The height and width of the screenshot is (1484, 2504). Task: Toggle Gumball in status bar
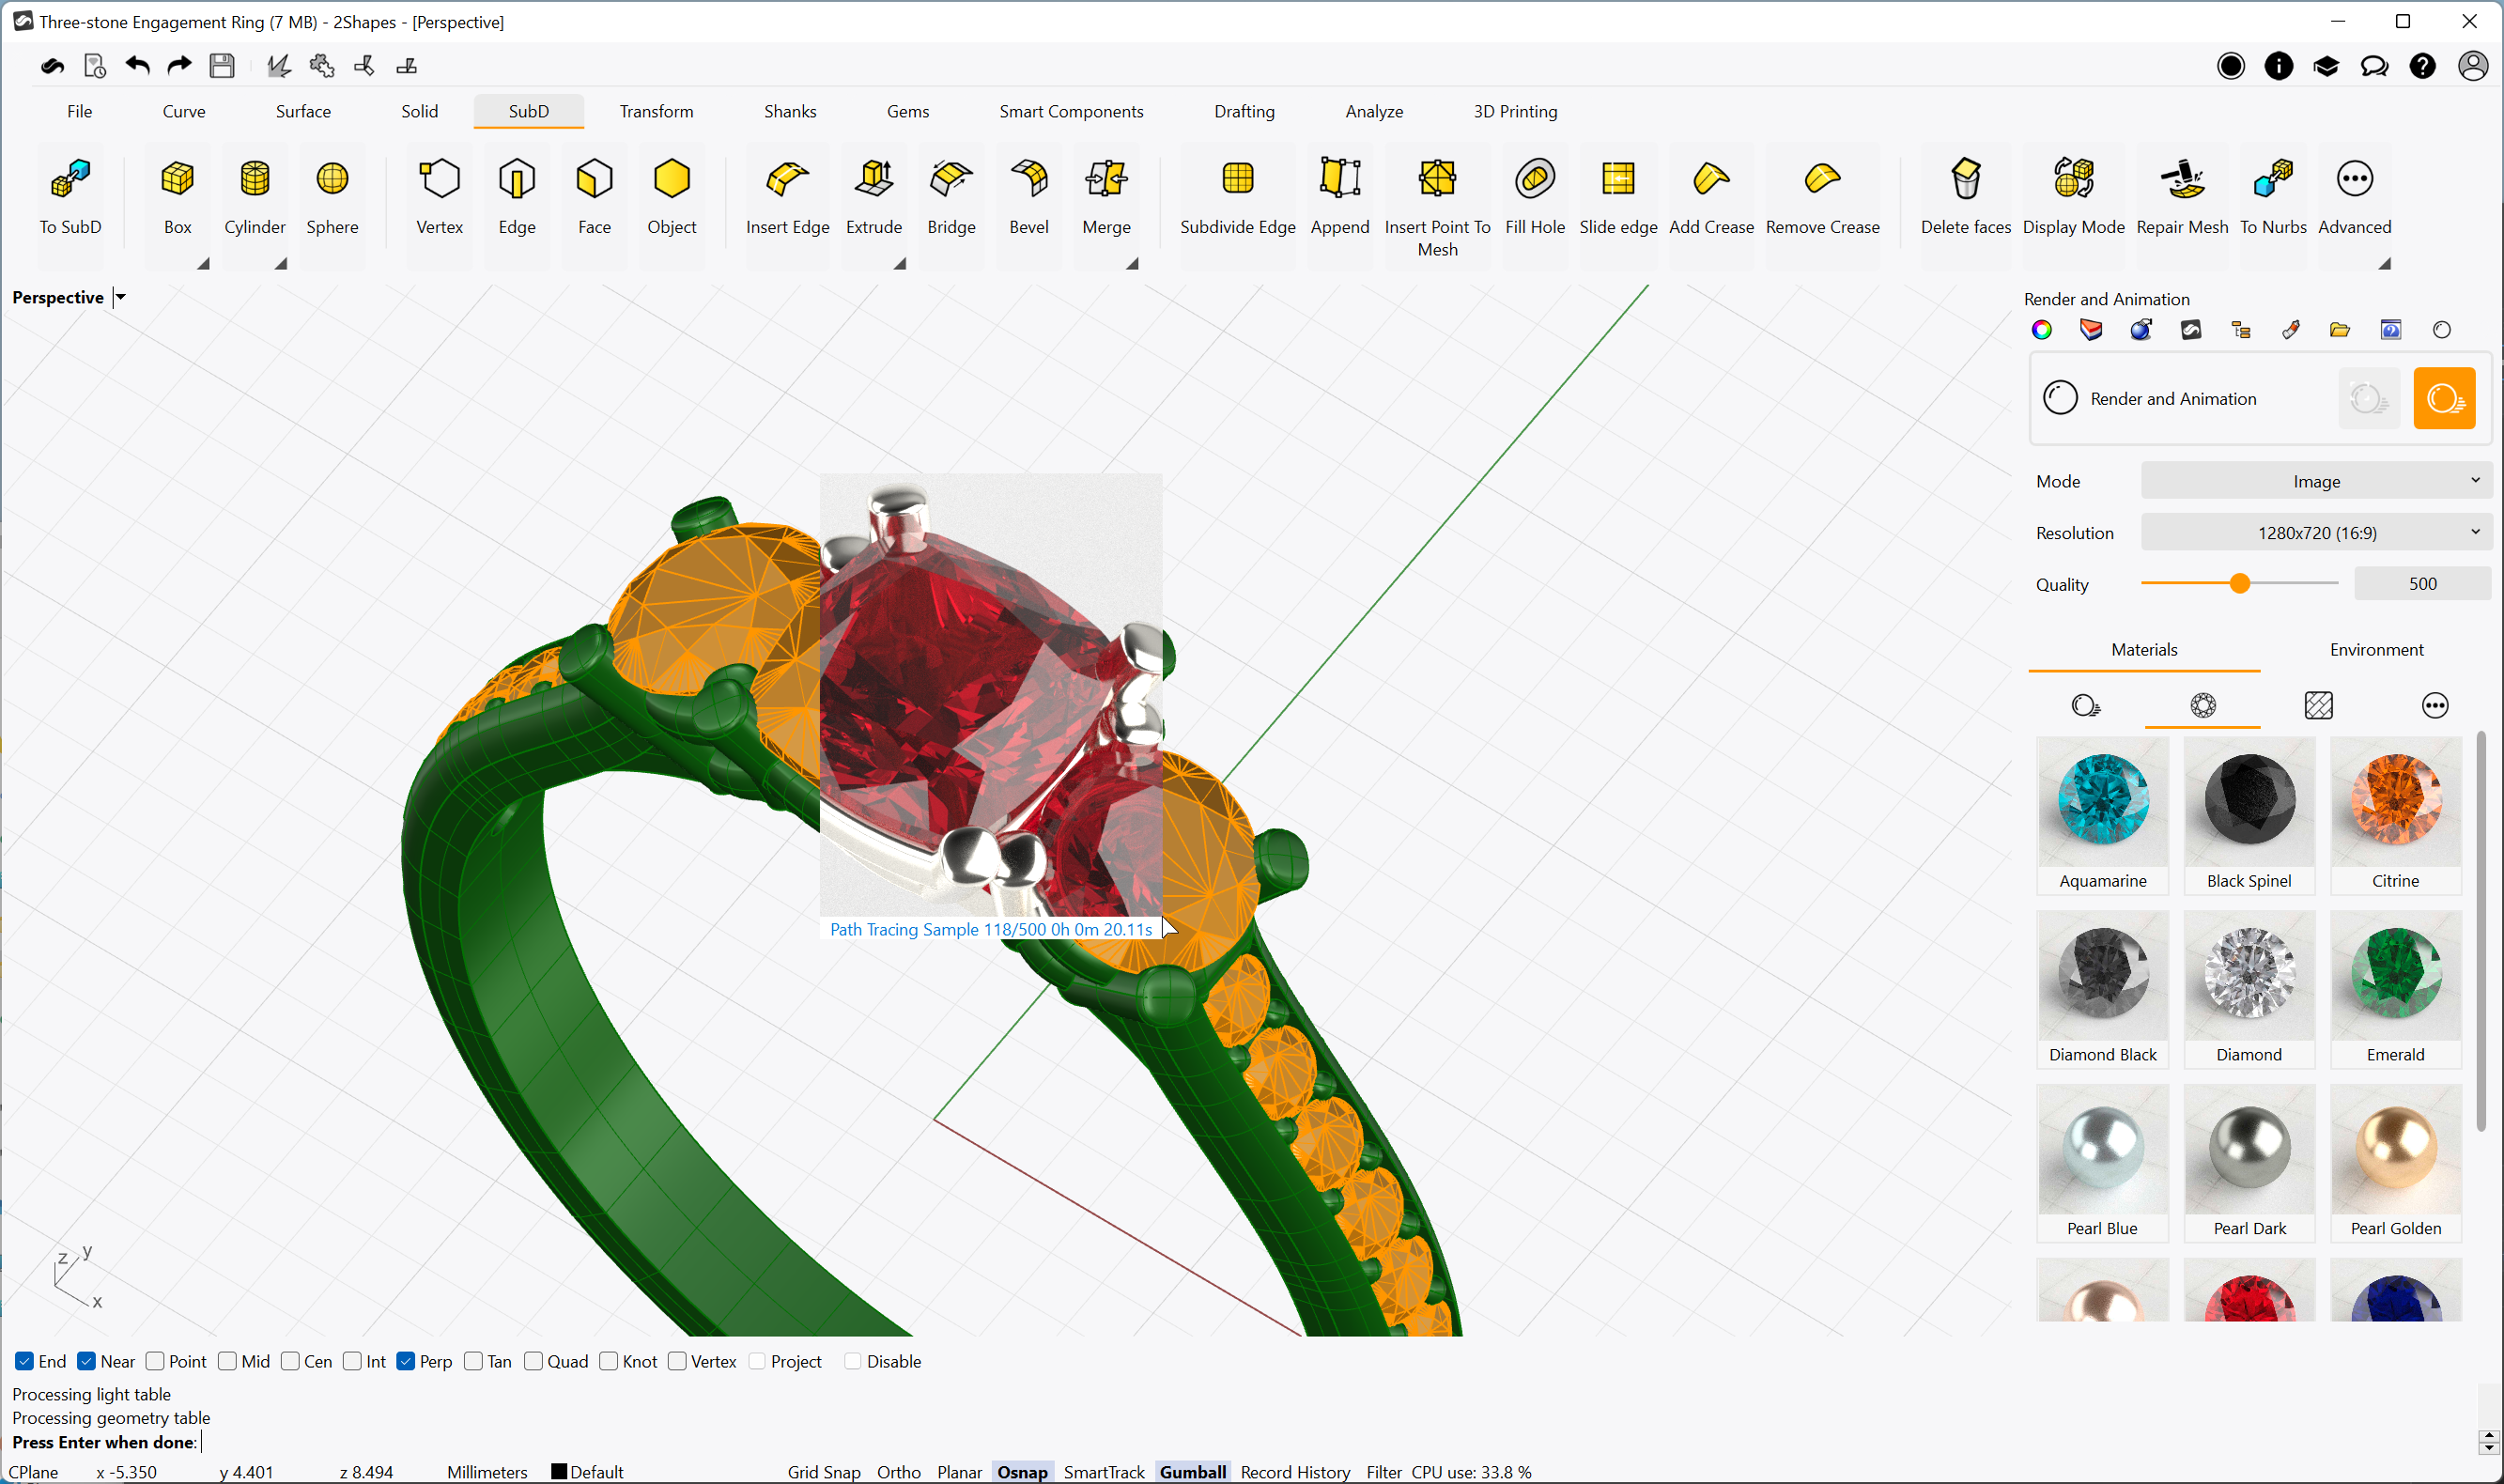pos(1192,1471)
